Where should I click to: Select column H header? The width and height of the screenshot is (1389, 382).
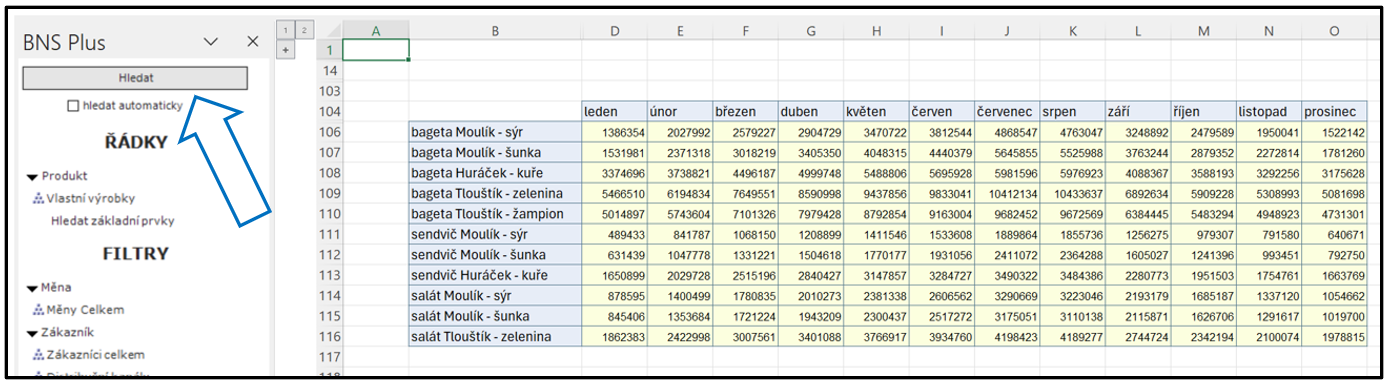[x=876, y=31]
